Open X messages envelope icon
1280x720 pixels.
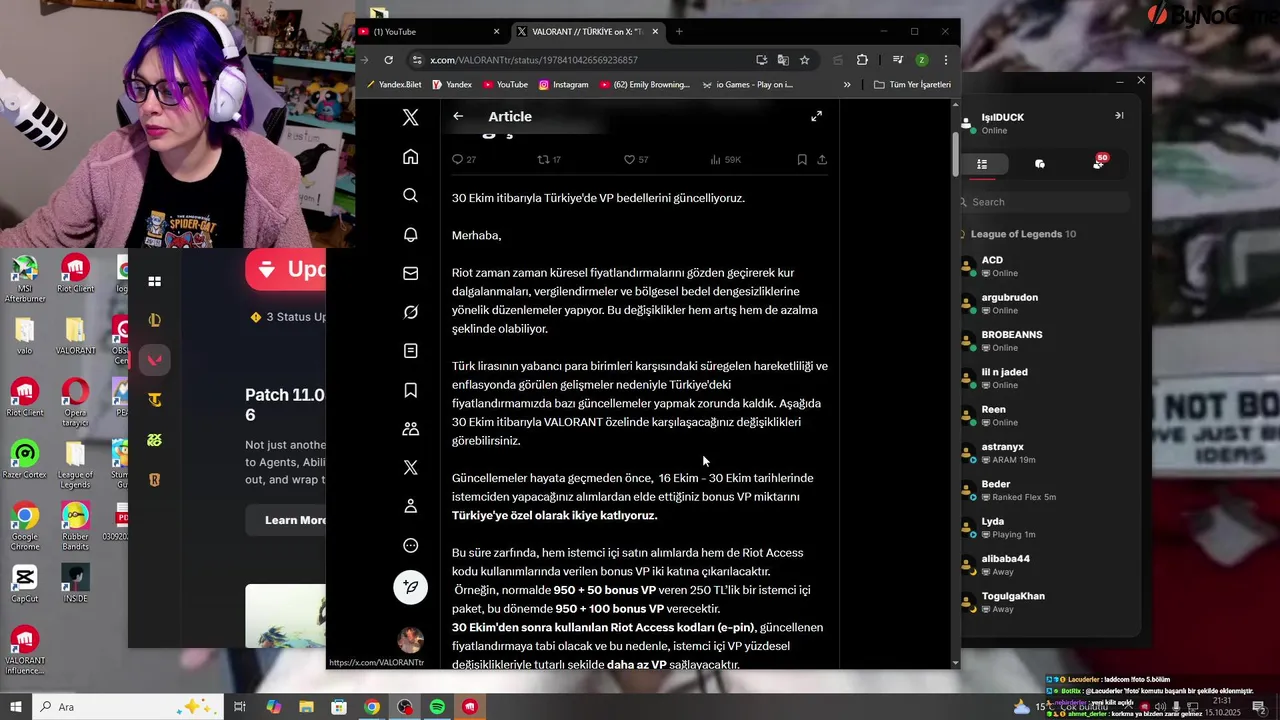(410, 273)
